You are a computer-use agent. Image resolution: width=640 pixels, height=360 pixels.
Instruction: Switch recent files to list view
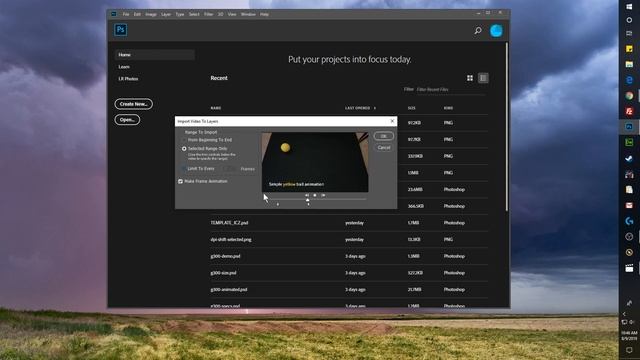tap(483, 78)
